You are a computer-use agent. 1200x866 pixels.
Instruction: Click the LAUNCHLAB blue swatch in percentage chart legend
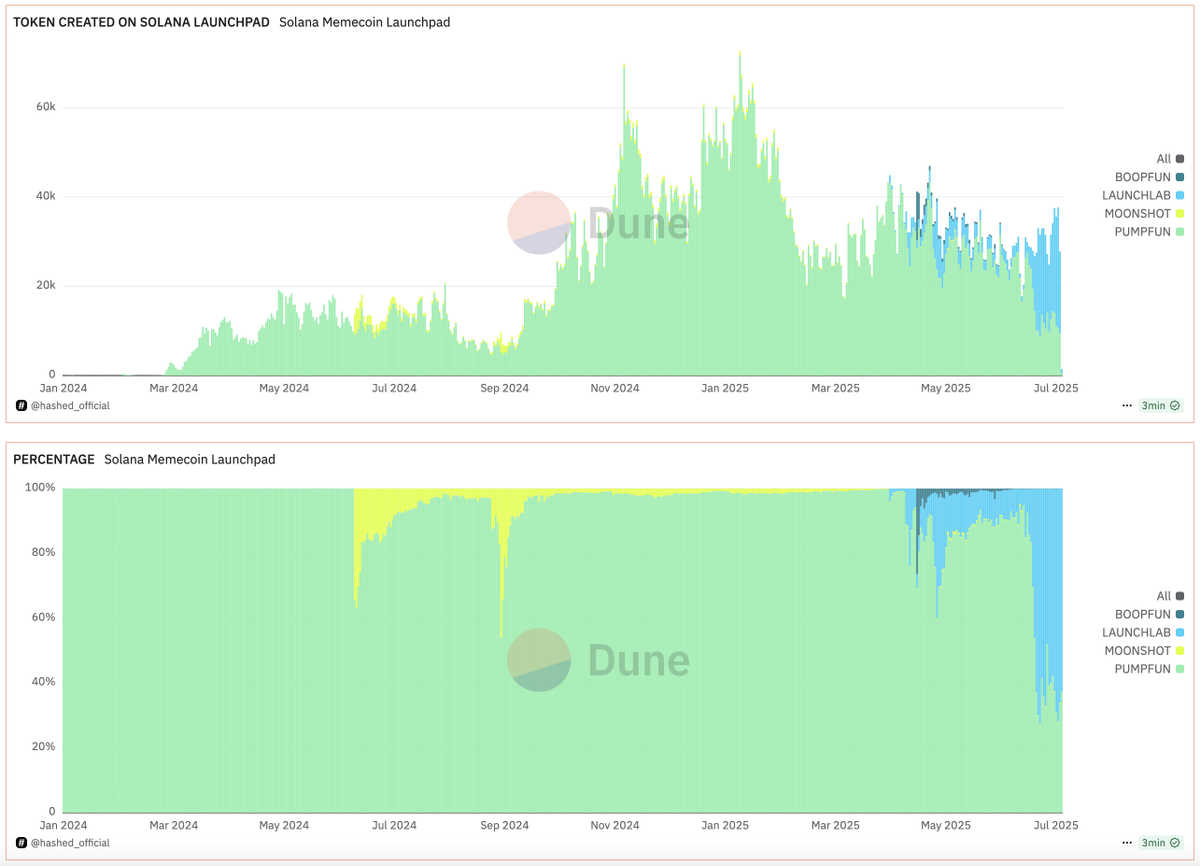click(x=1181, y=632)
